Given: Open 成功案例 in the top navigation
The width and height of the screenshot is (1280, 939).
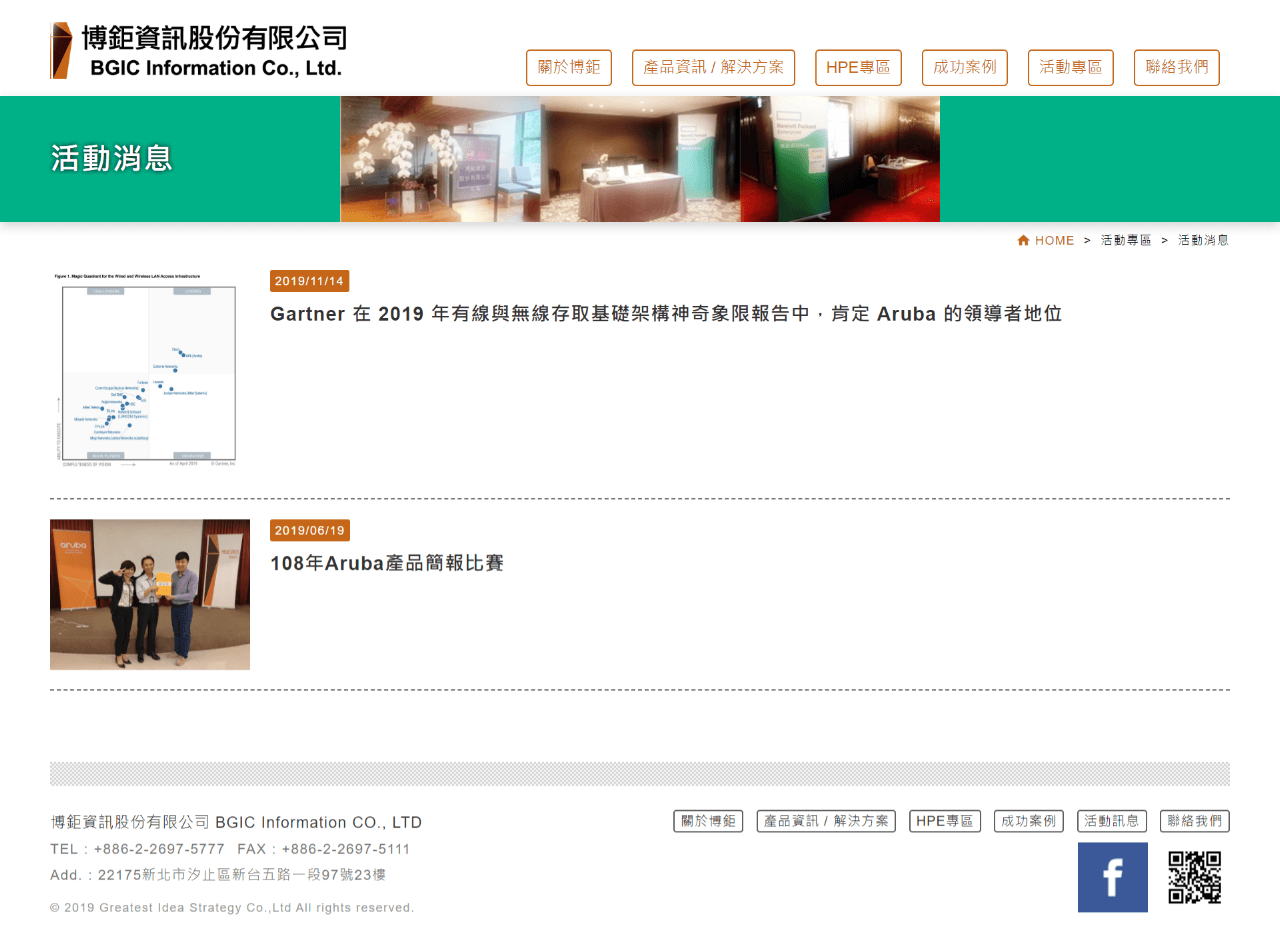Looking at the screenshot, I should pyautogui.click(x=965, y=68).
